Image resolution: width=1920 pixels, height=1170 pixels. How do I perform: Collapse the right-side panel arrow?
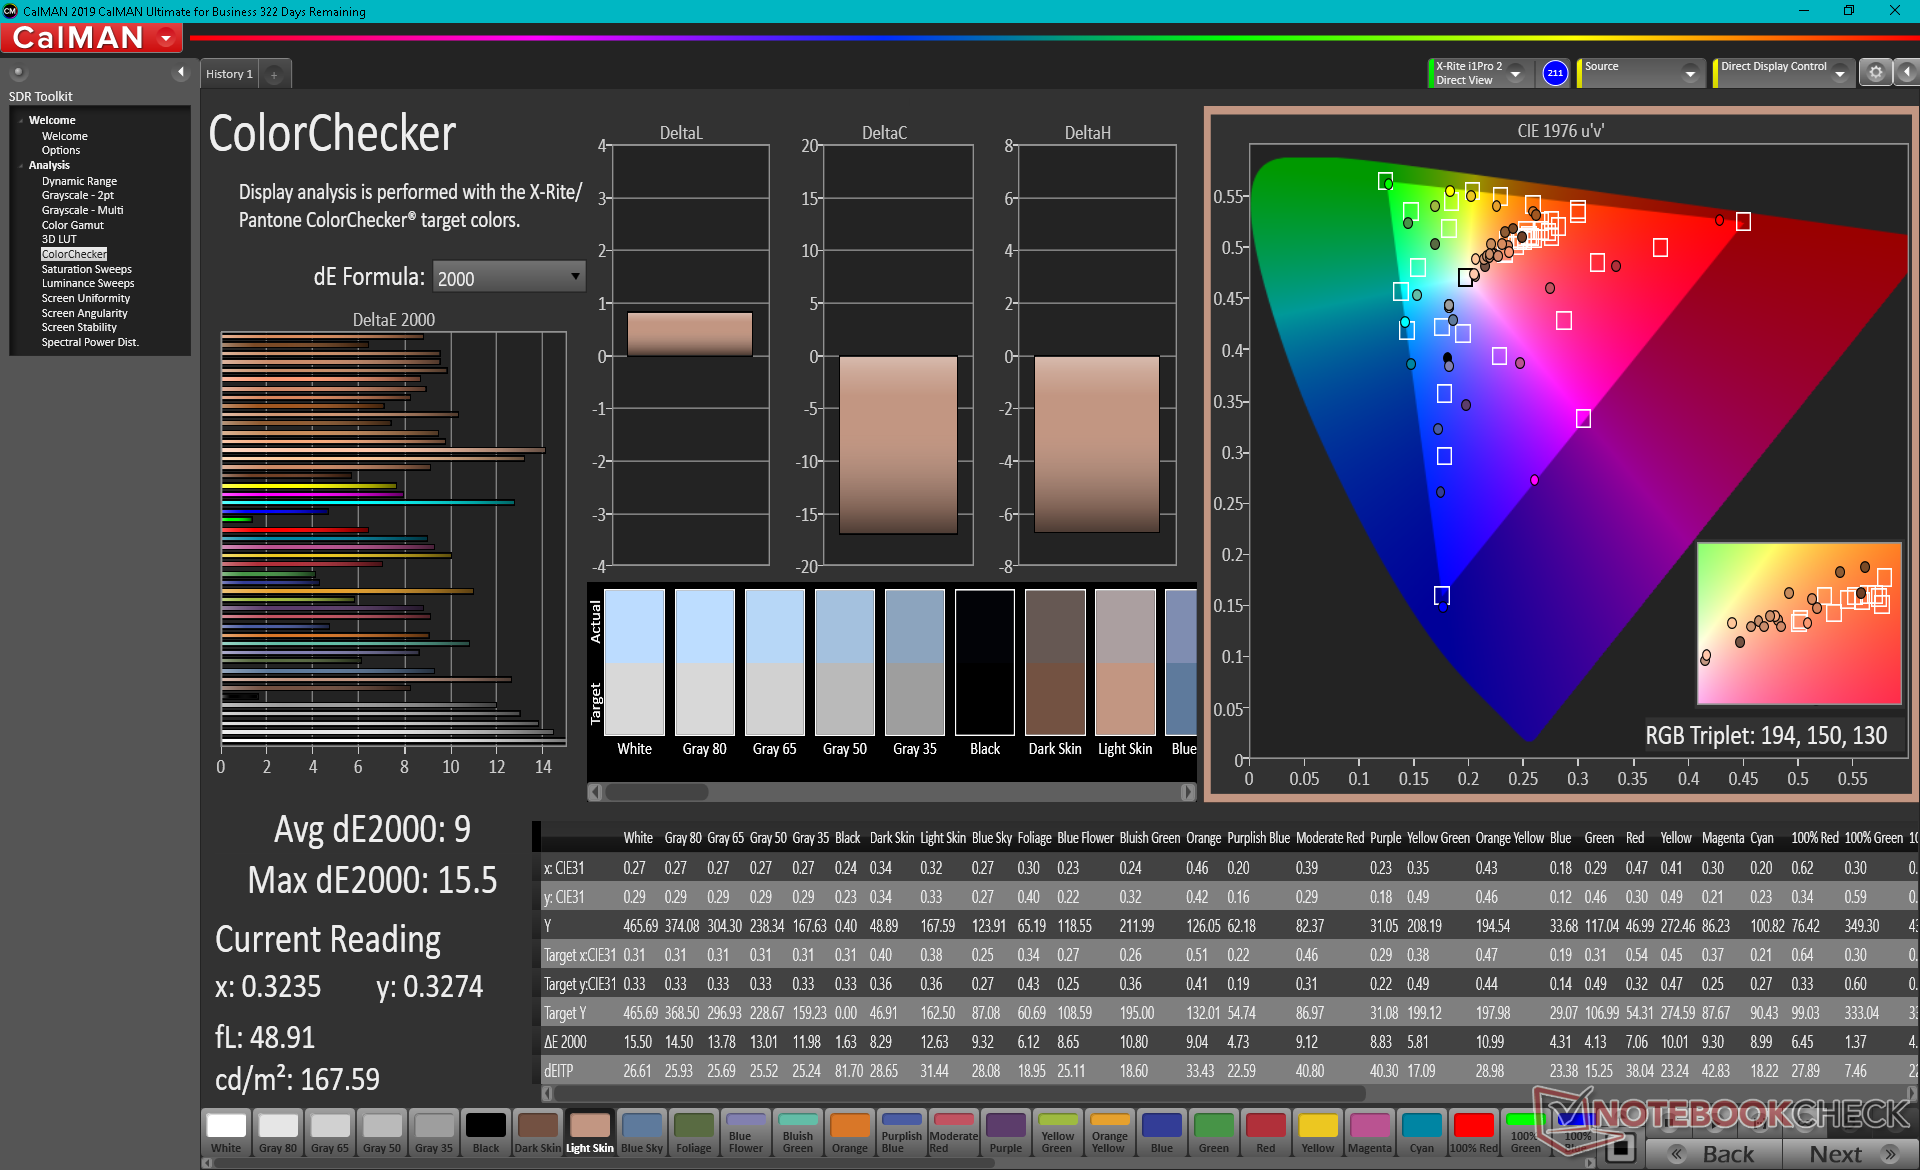coord(1906,73)
